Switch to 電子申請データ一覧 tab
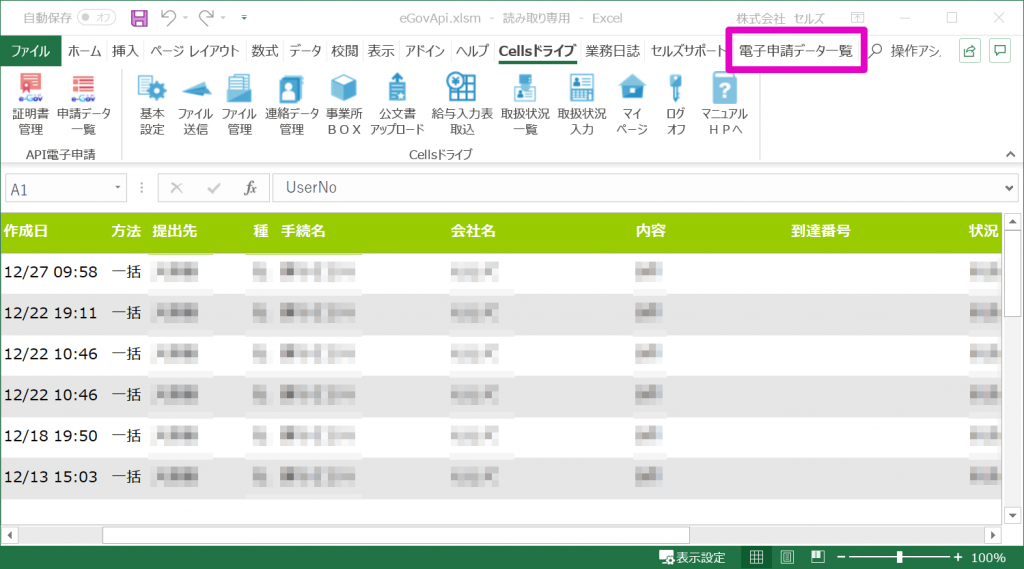Viewport: 1024px width, 569px height. coord(795,51)
